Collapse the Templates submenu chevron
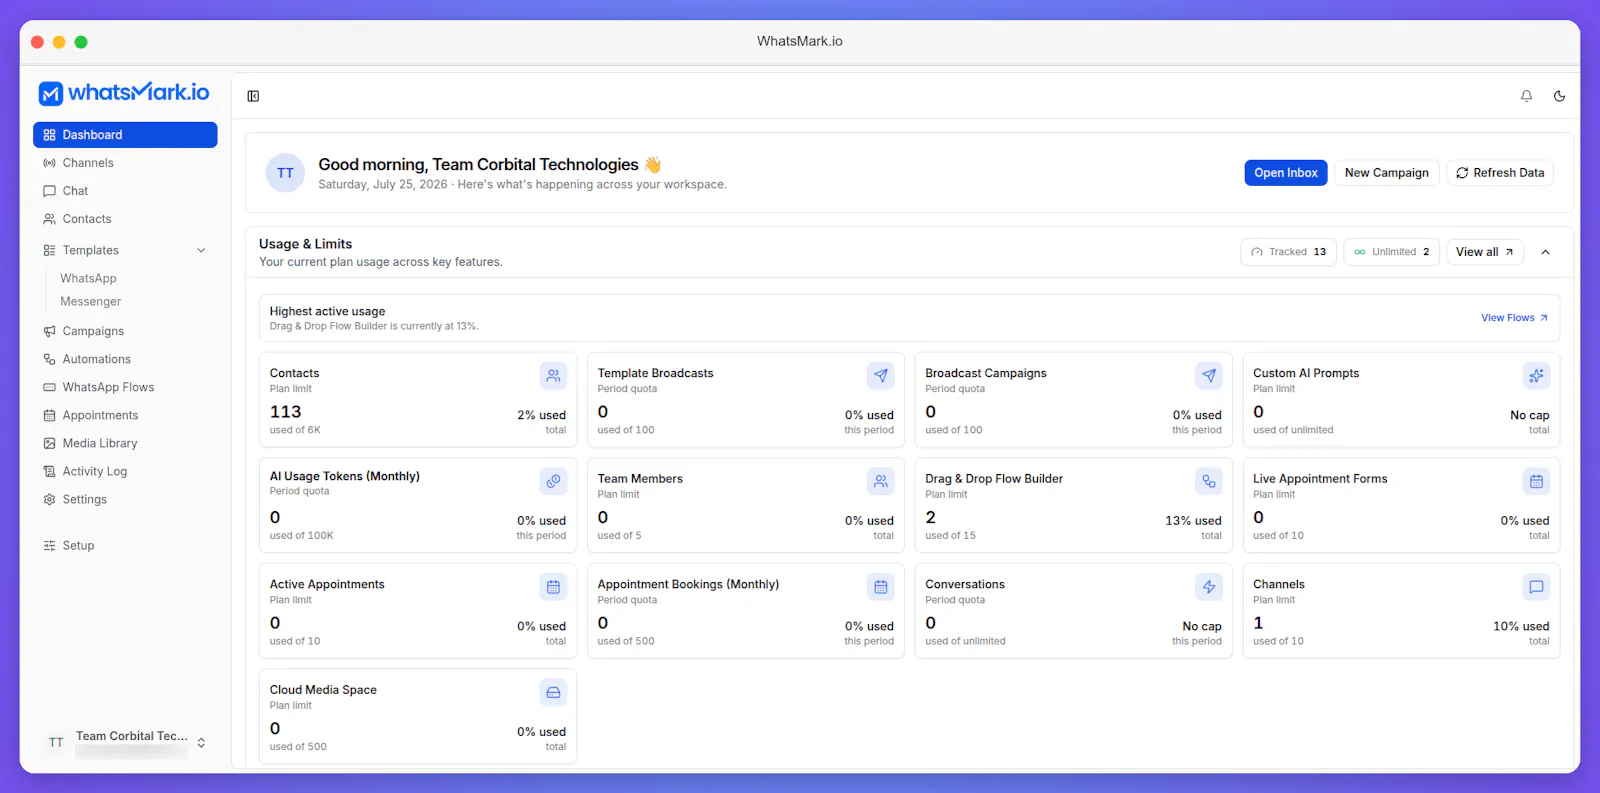Image resolution: width=1600 pixels, height=793 pixels. point(201,250)
